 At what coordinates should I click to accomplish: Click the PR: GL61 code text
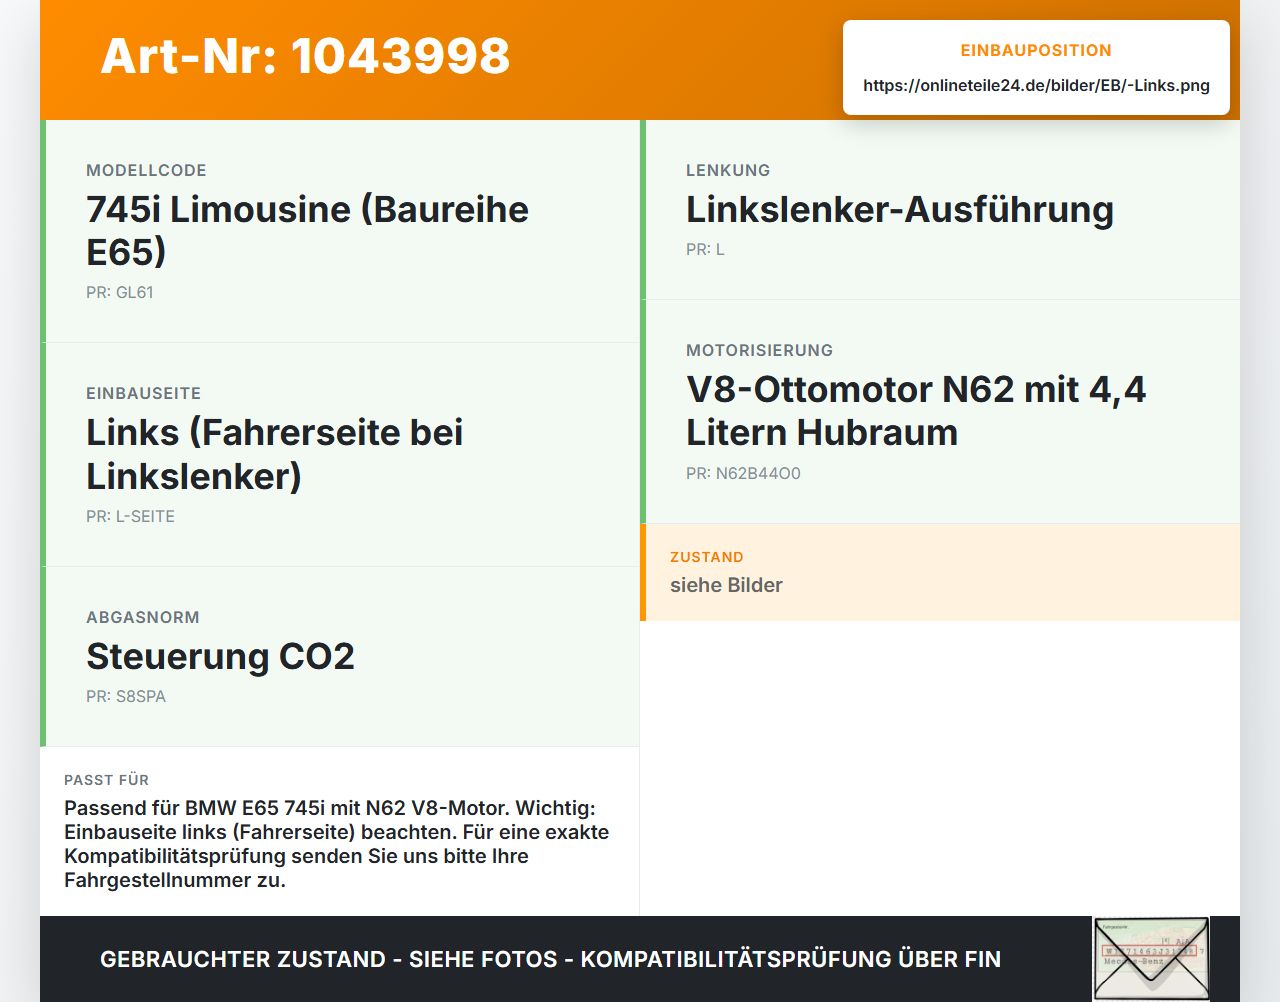click(x=120, y=293)
